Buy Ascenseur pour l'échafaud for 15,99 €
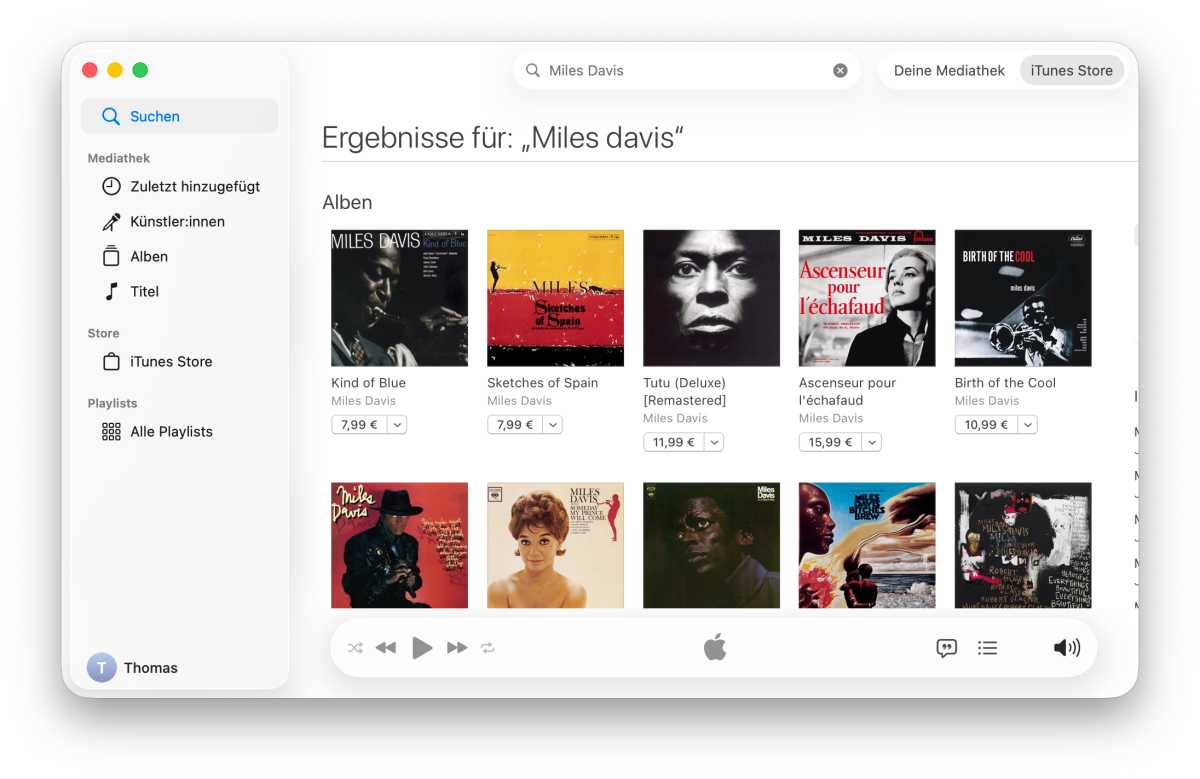Image resolution: width=1200 pixels, height=779 pixels. coord(830,442)
